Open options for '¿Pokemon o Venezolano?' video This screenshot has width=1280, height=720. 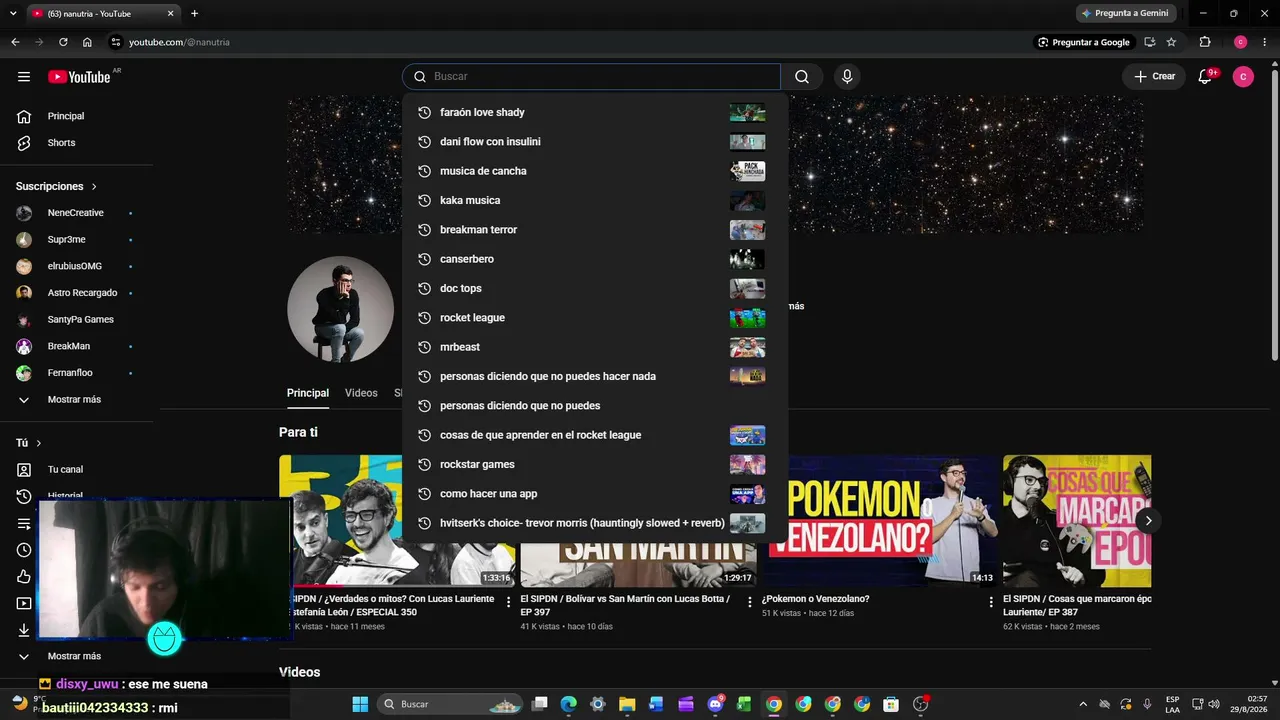pyautogui.click(x=991, y=602)
